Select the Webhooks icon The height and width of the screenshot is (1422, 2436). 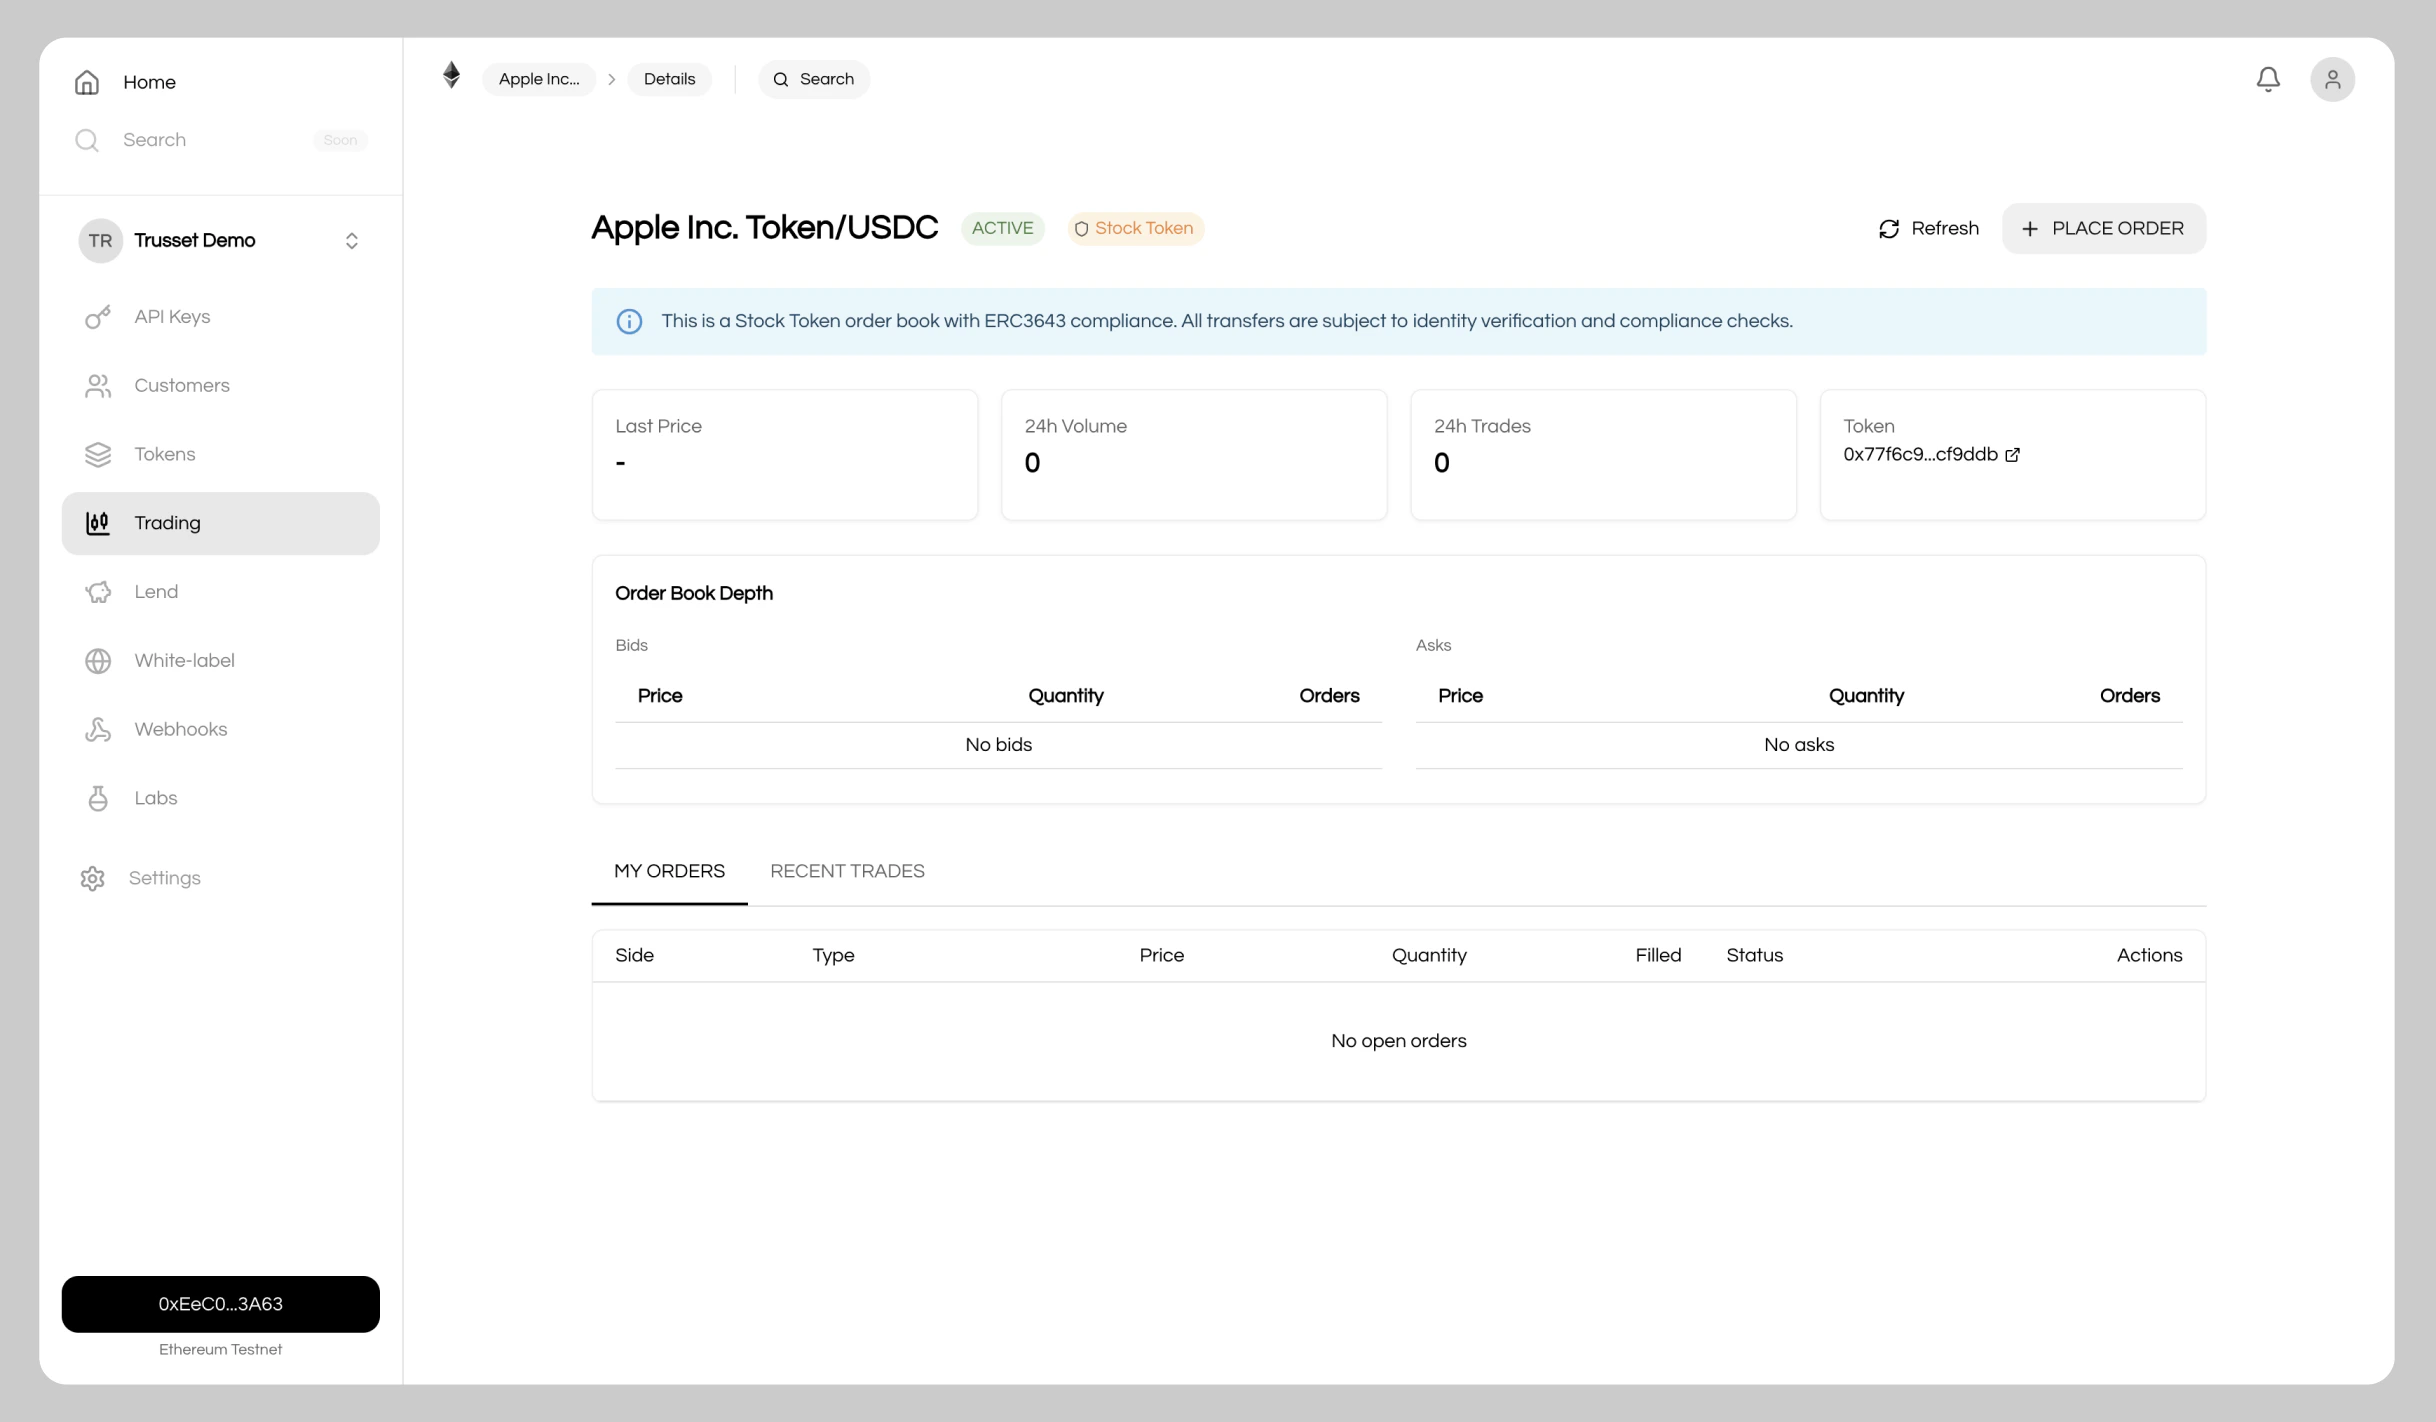coord(97,729)
